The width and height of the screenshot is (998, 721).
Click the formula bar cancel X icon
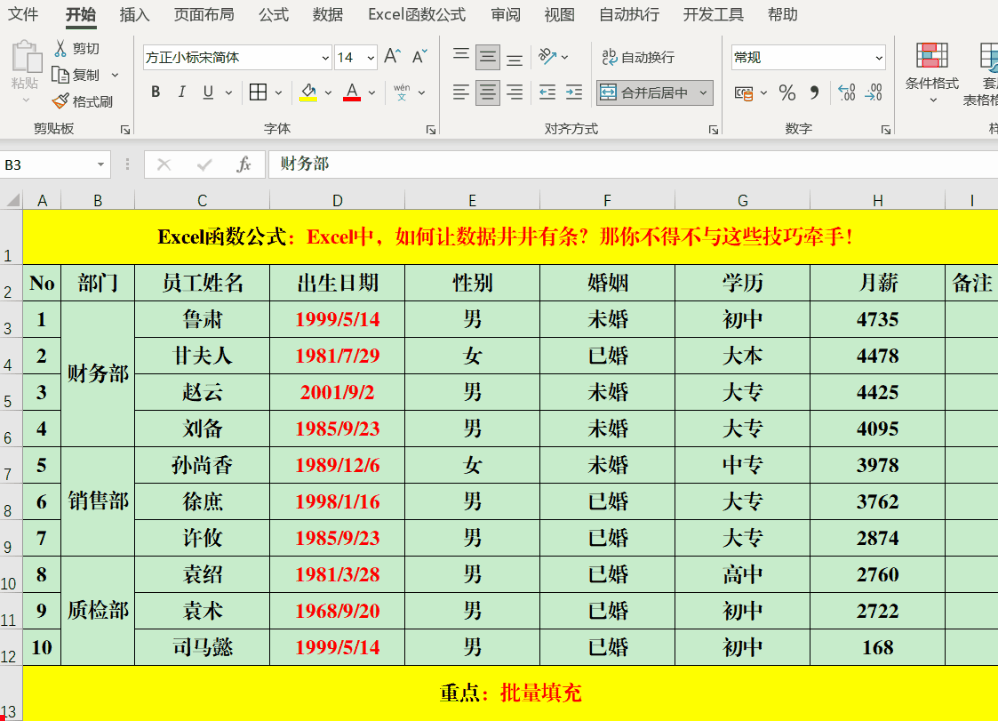pyautogui.click(x=164, y=165)
